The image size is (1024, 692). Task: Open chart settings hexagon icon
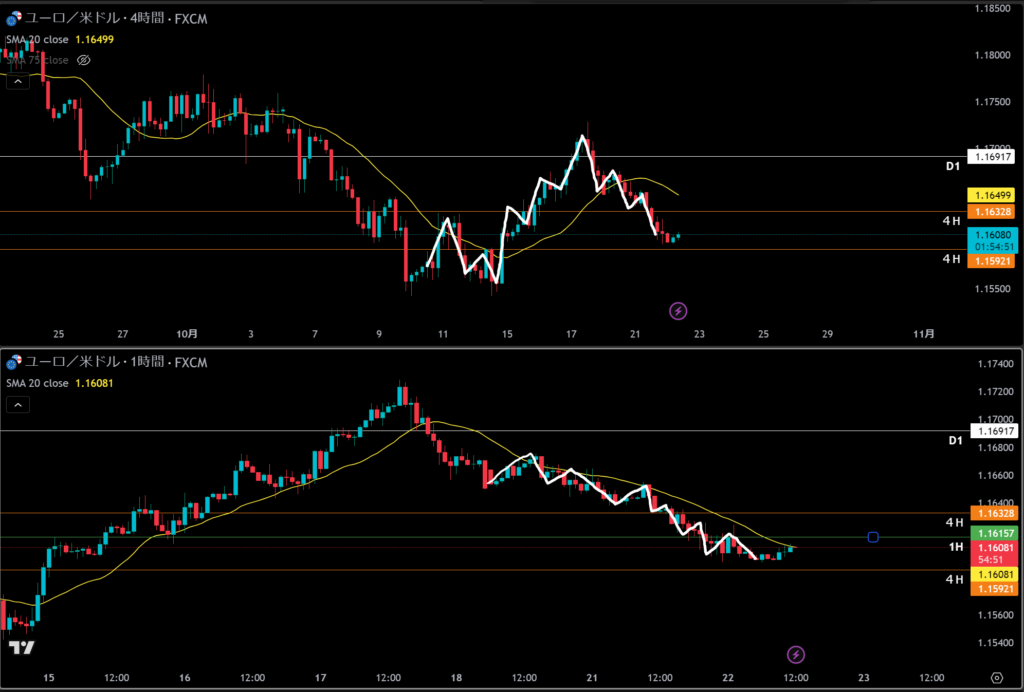coord(996,677)
